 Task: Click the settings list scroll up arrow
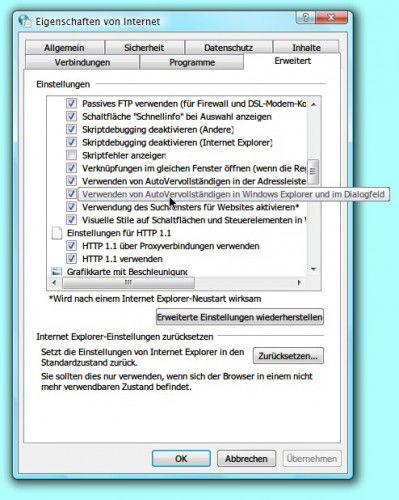[313, 104]
